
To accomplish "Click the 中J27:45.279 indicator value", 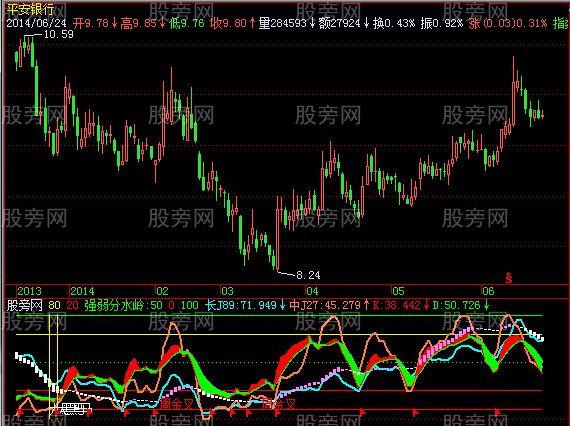I will 325,305.
